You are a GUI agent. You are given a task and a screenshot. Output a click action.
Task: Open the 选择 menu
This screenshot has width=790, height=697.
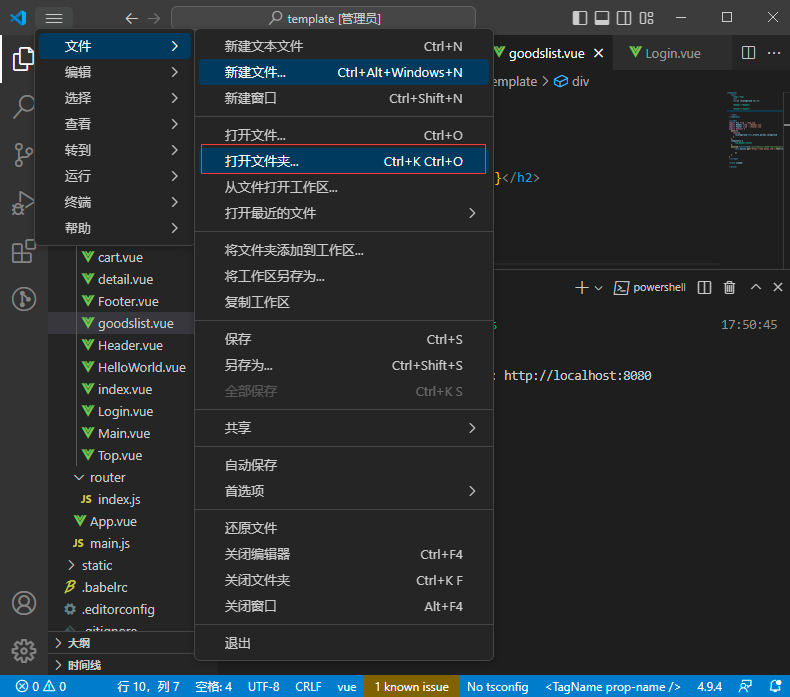point(115,98)
